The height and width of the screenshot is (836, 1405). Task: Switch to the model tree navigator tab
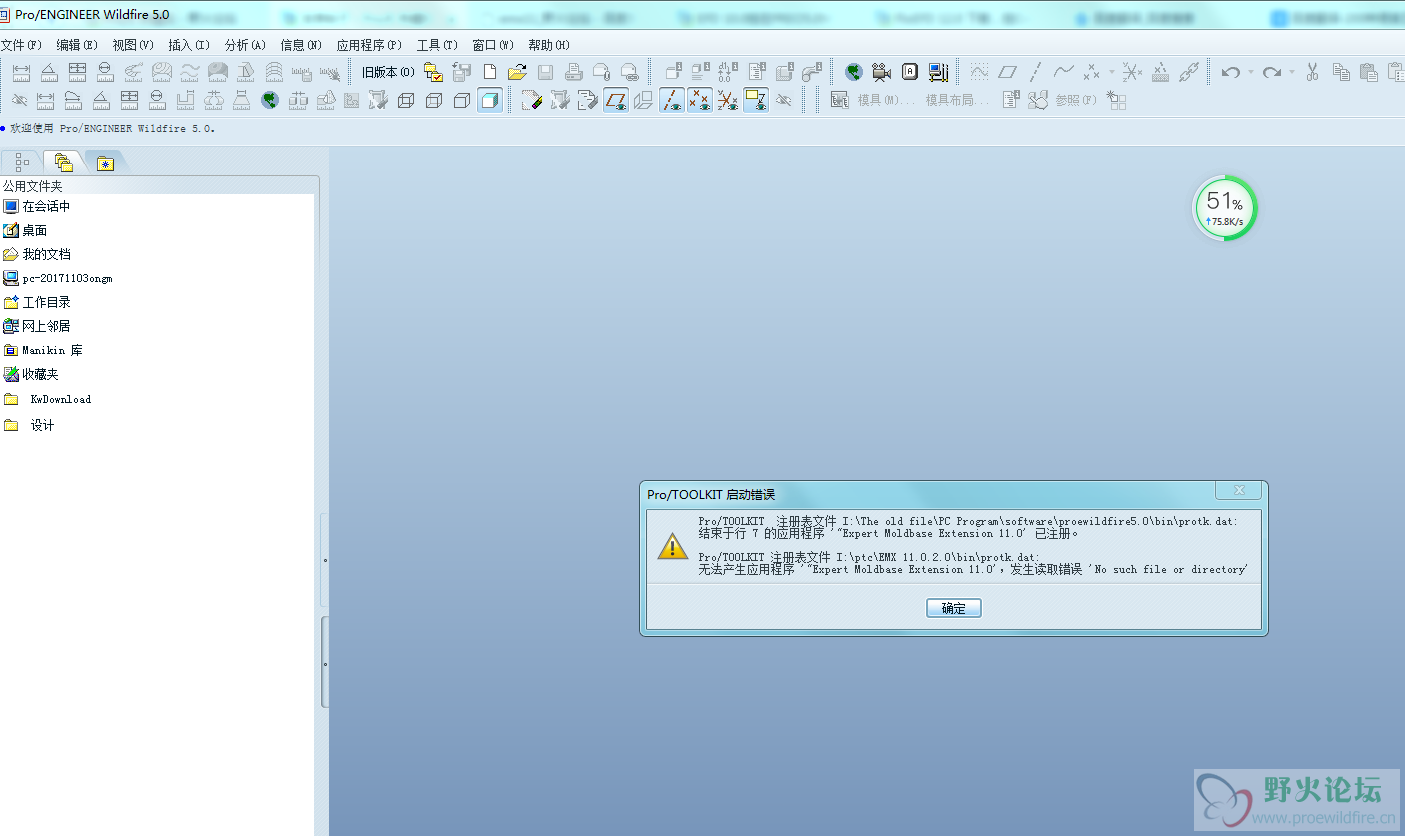21,162
